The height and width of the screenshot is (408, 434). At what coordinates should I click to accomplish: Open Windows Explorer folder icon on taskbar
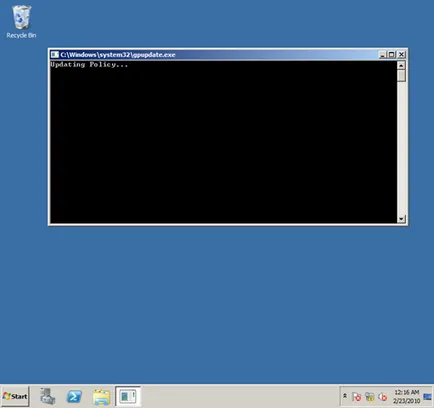pyautogui.click(x=101, y=397)
